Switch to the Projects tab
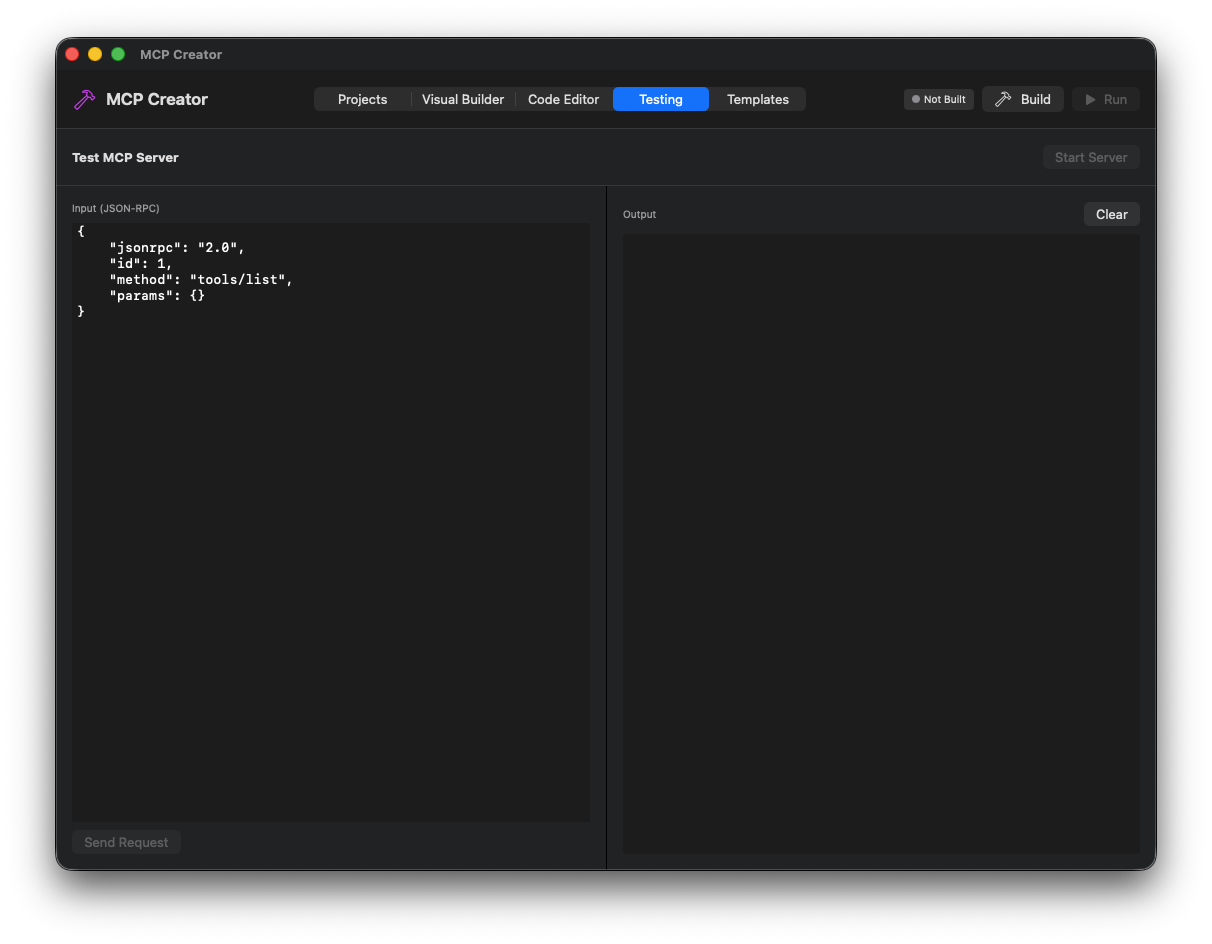Image resolution: width=1212 pixels, height=944 pixels. click(x=362, y=99)
